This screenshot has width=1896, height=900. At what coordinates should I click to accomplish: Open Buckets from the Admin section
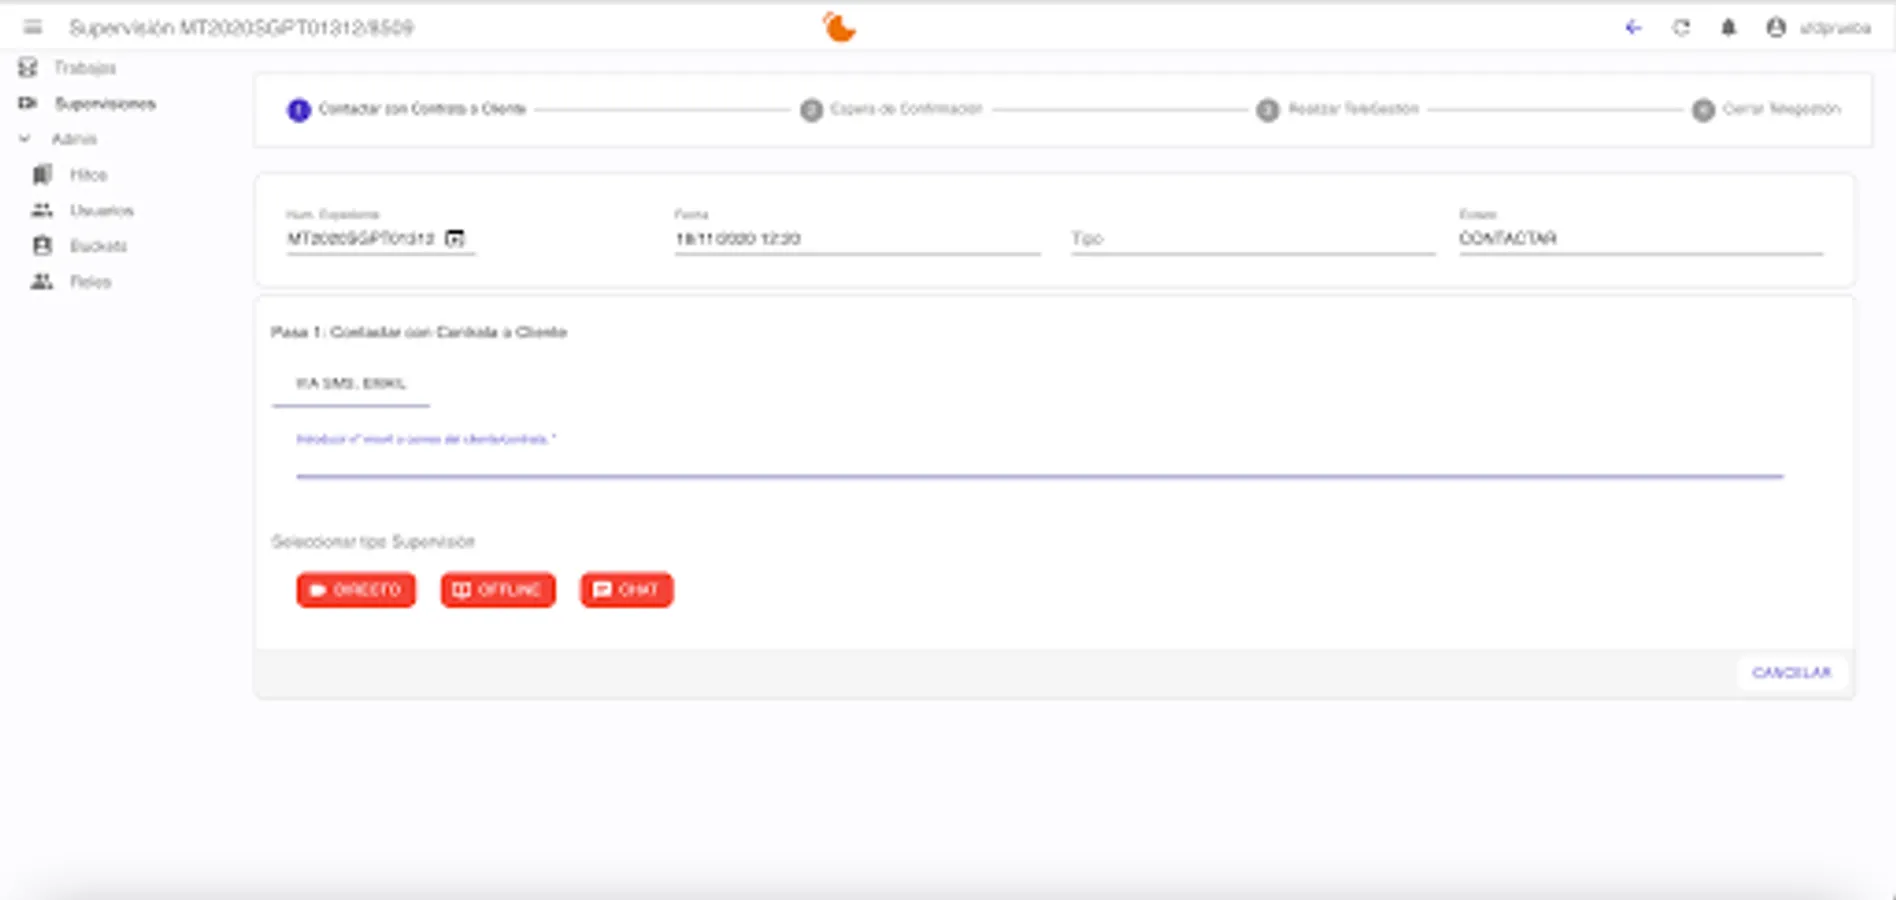(97, 246)
